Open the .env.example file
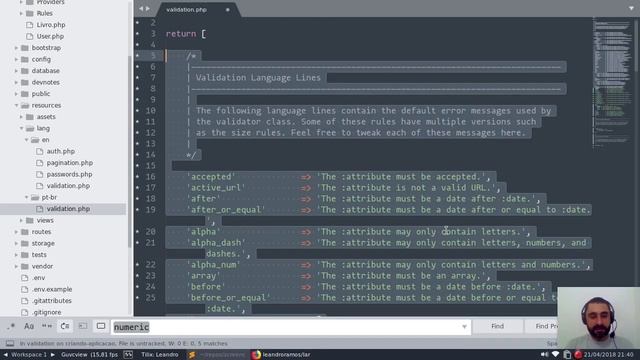Screen dimensions: 640x360 (x=52, y=289)
